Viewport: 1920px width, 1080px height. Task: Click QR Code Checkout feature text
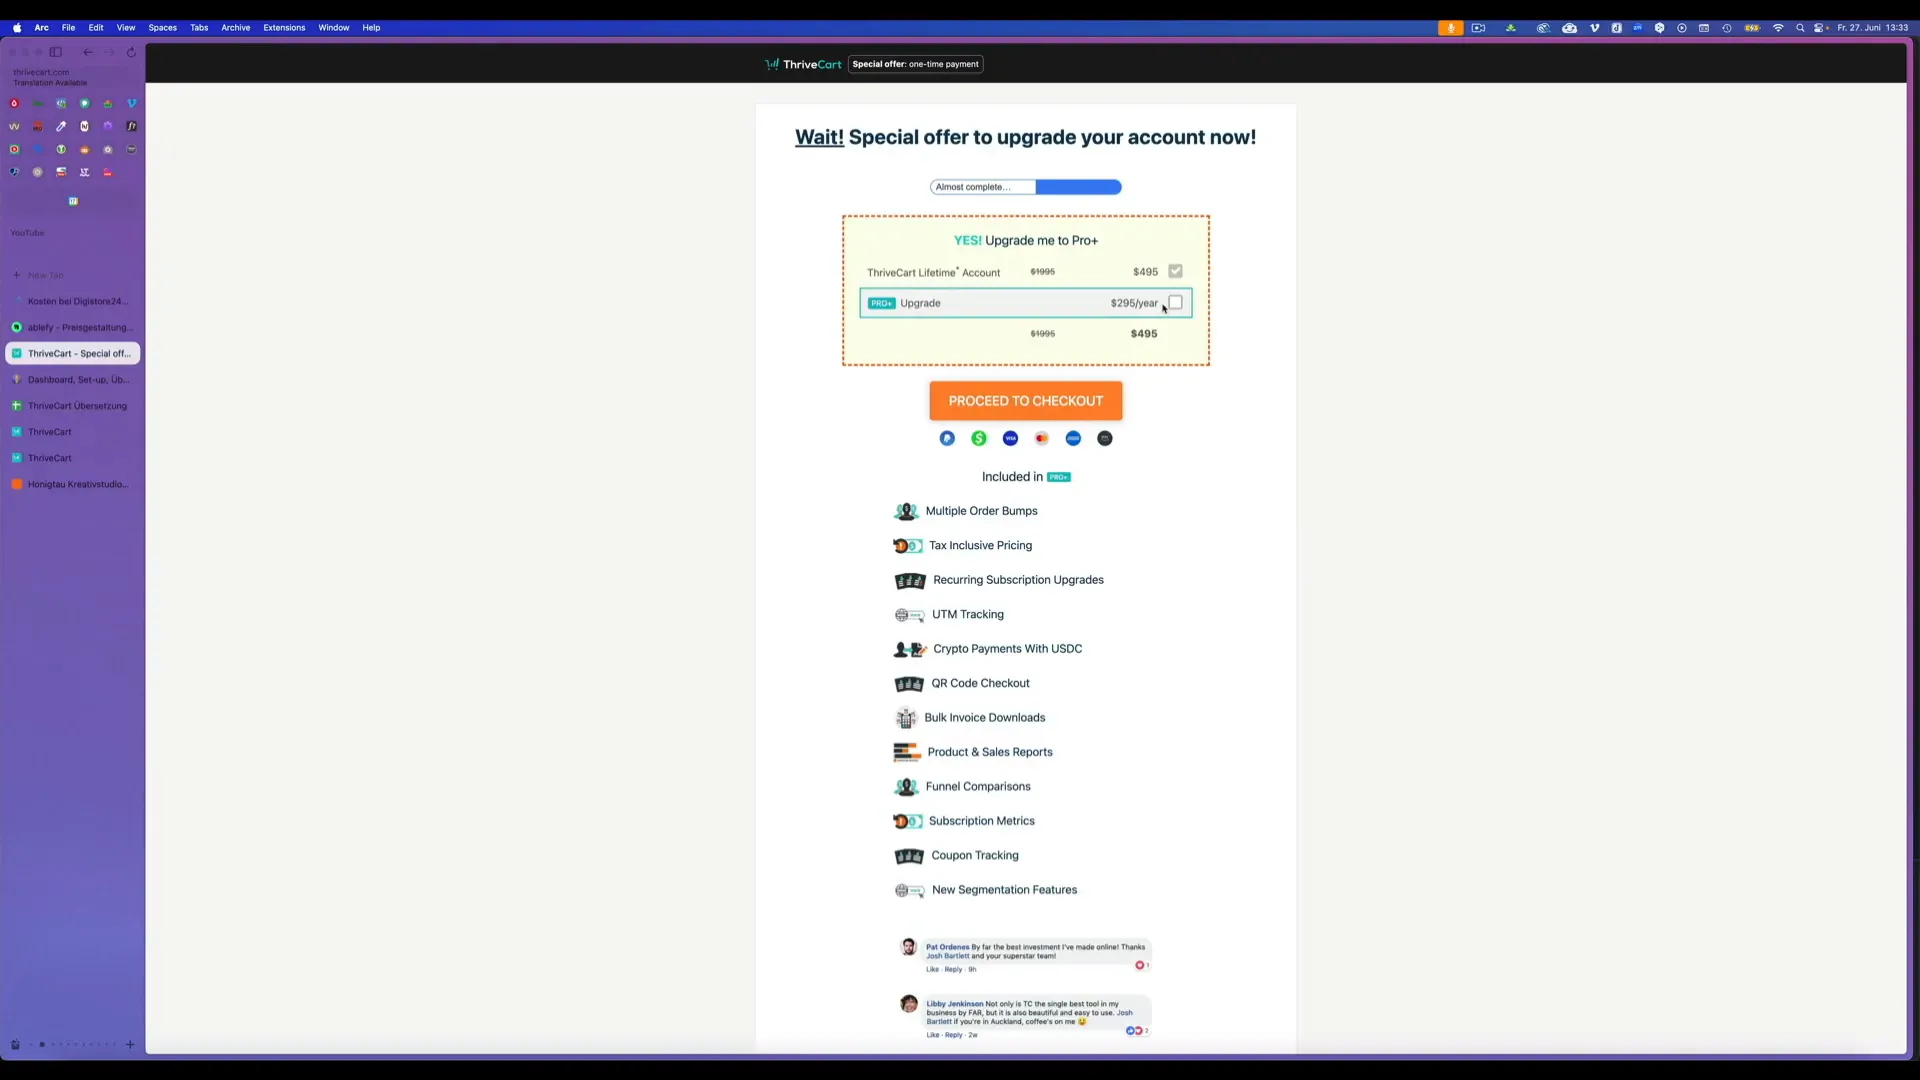[x=980, y=683]
